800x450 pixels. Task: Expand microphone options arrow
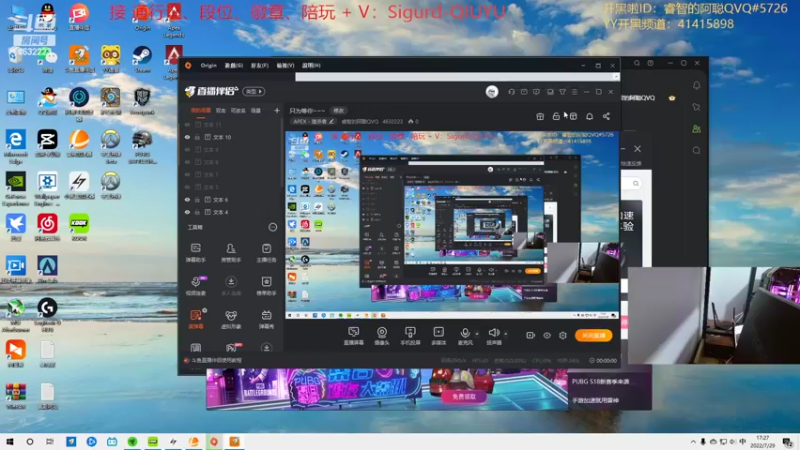(477, 334)
